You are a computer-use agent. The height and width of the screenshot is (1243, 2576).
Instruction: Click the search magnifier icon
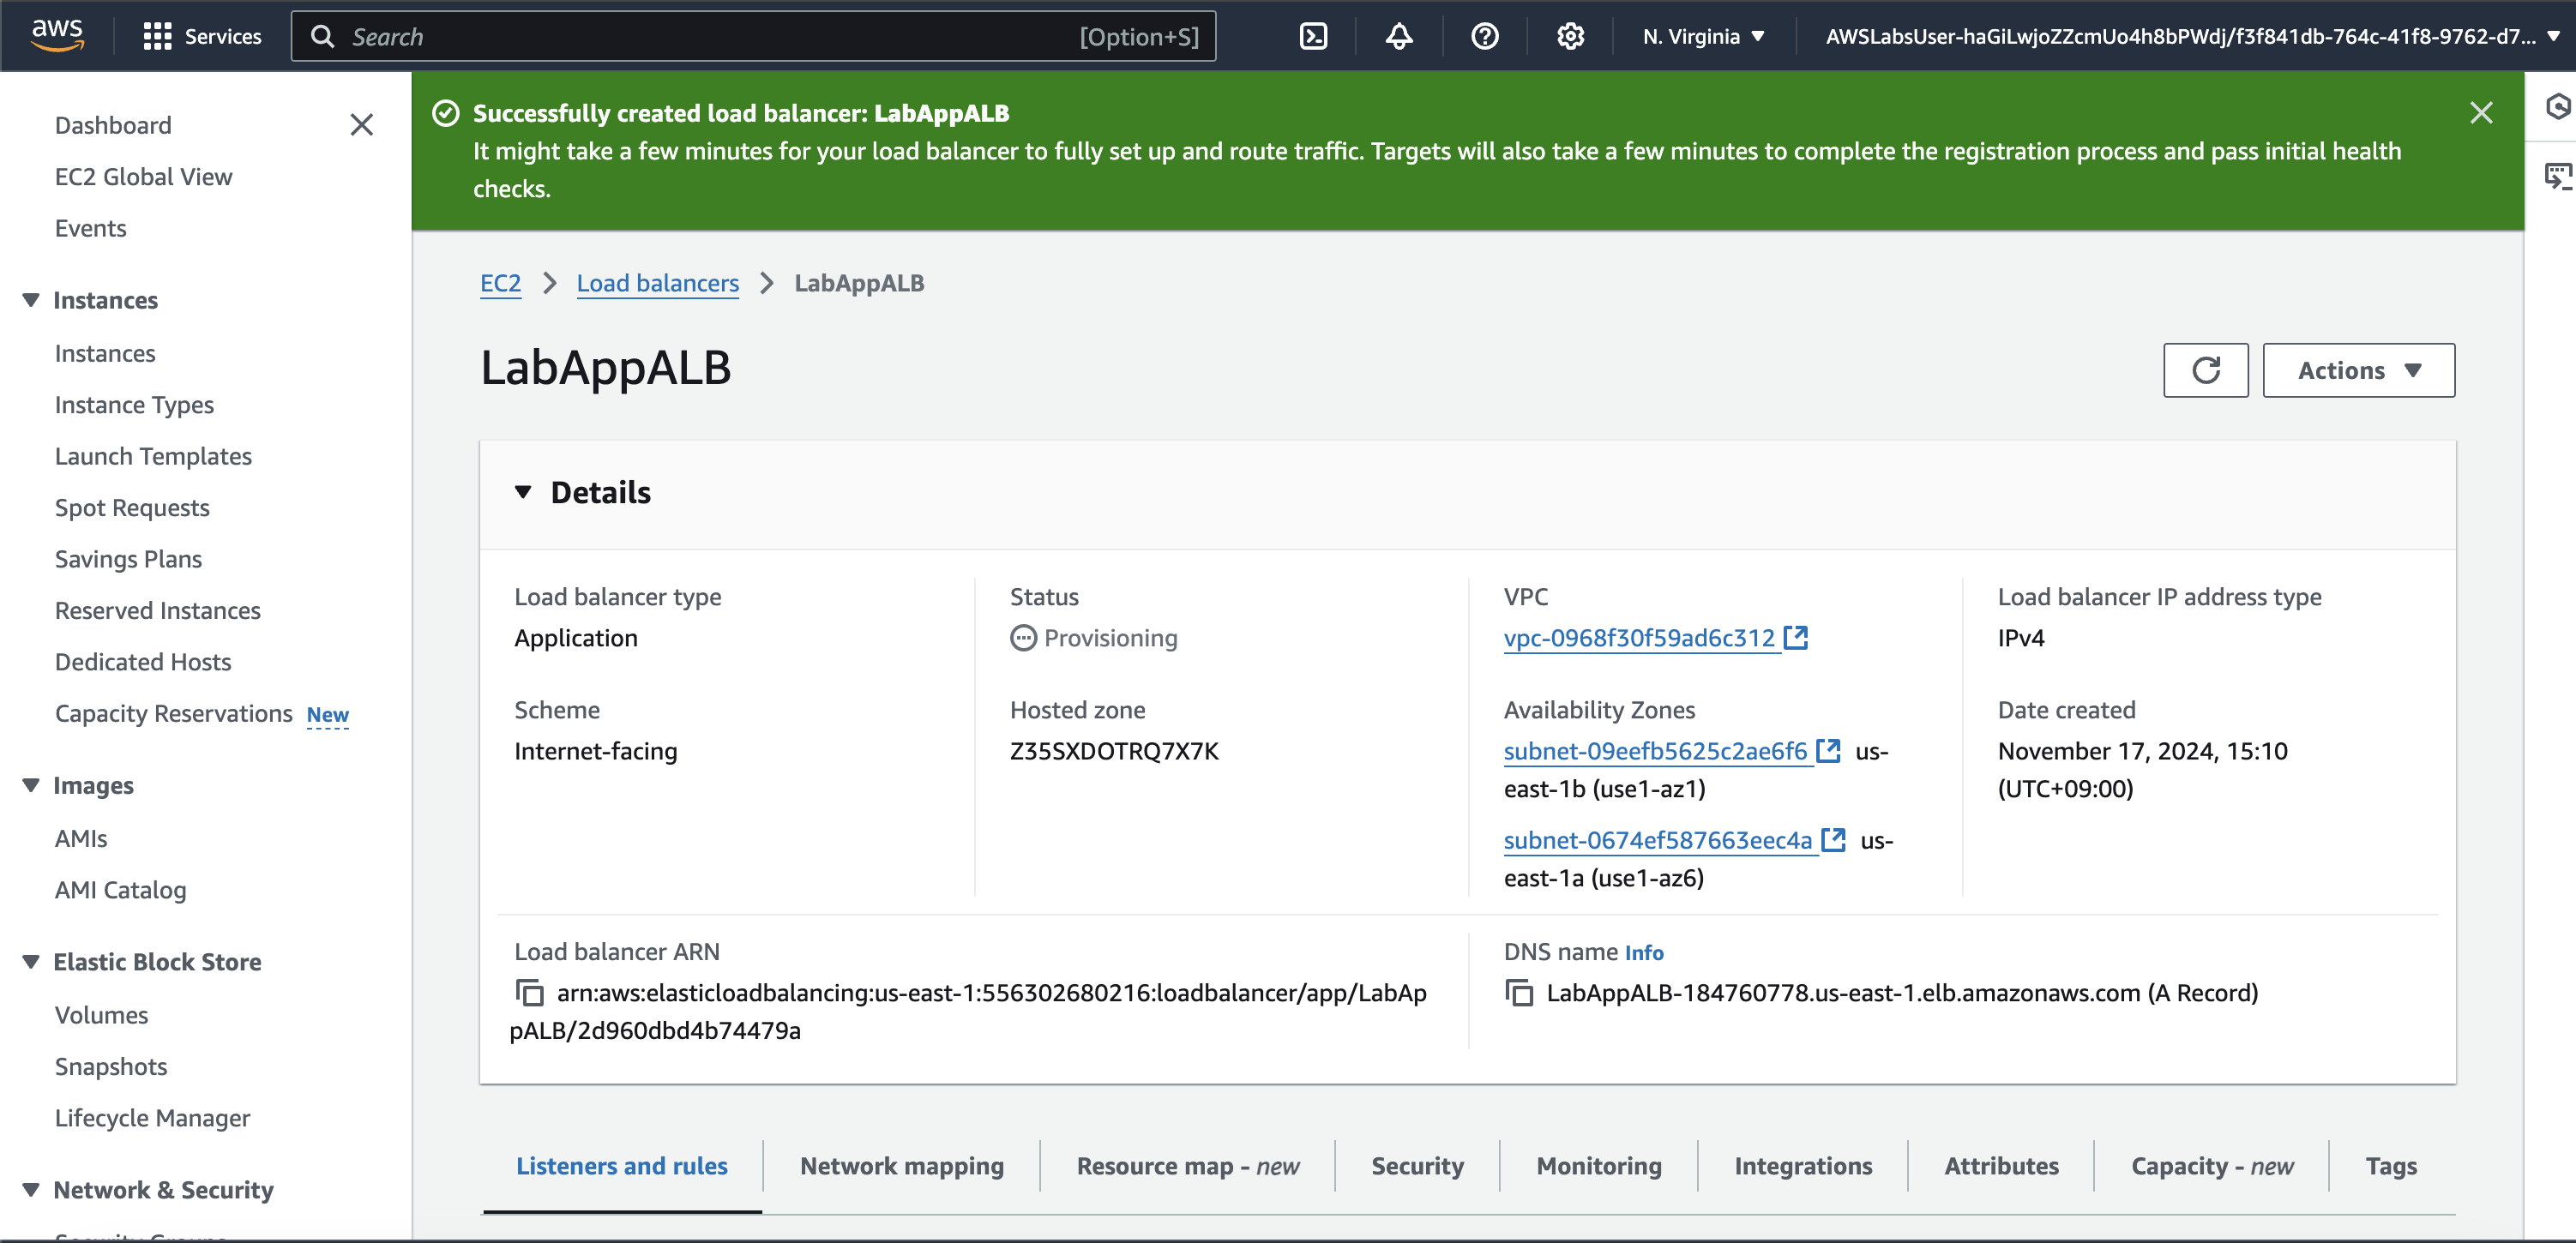coord(323,37)
